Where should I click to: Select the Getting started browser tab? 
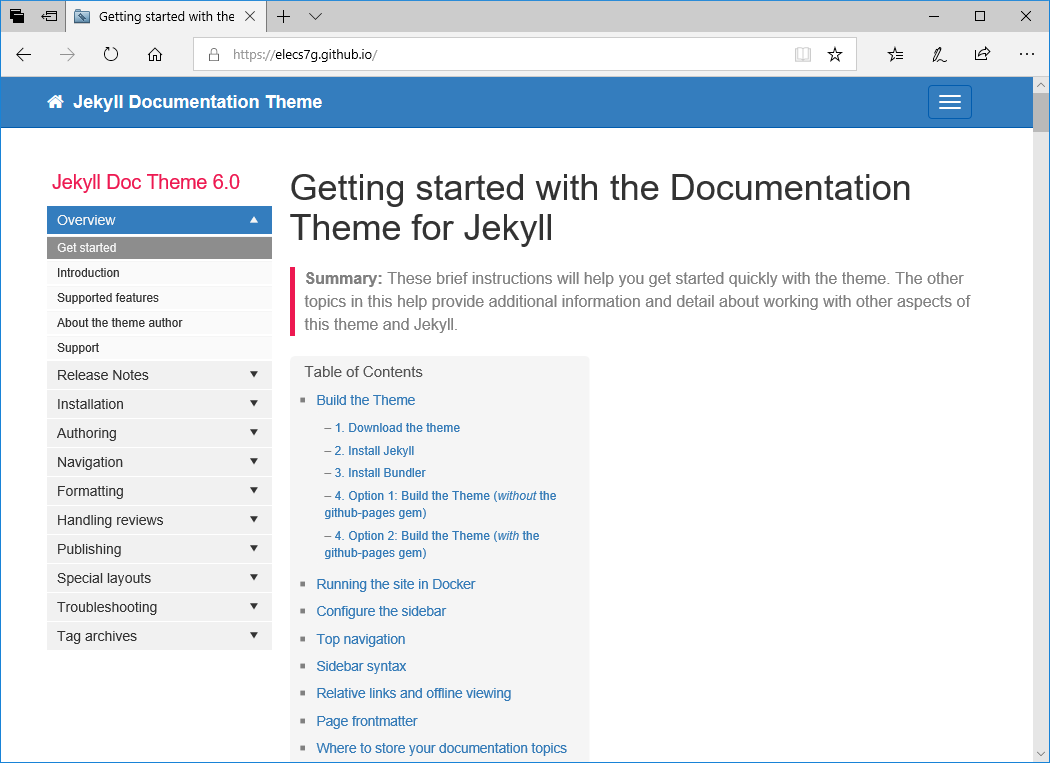coord(166,16)
